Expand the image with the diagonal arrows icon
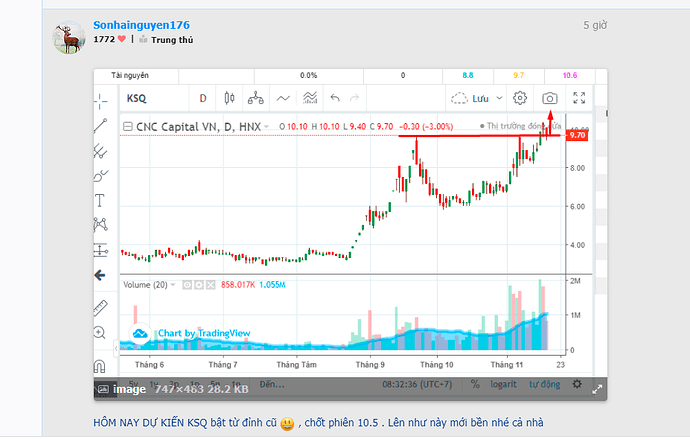The width and height of the screenshot is (690, 439). [x=597, y=390]
